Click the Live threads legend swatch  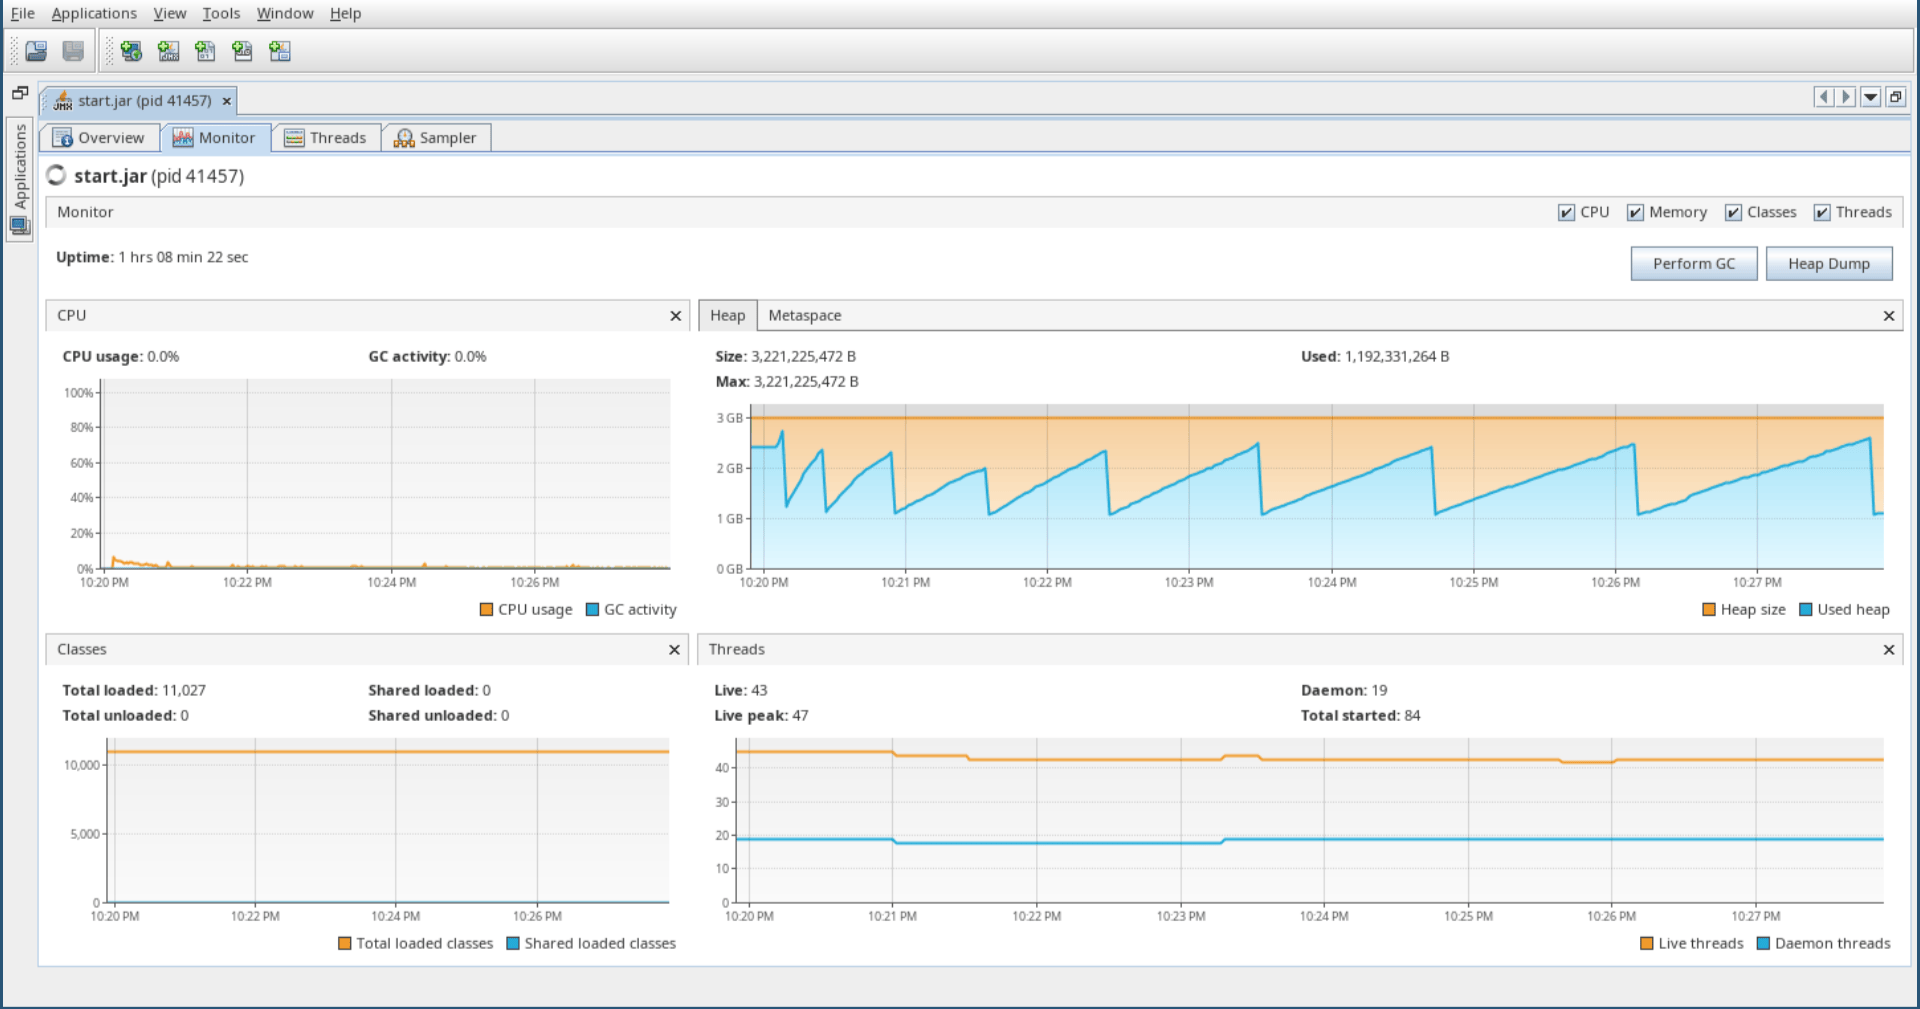click(x=1647, y=944)
